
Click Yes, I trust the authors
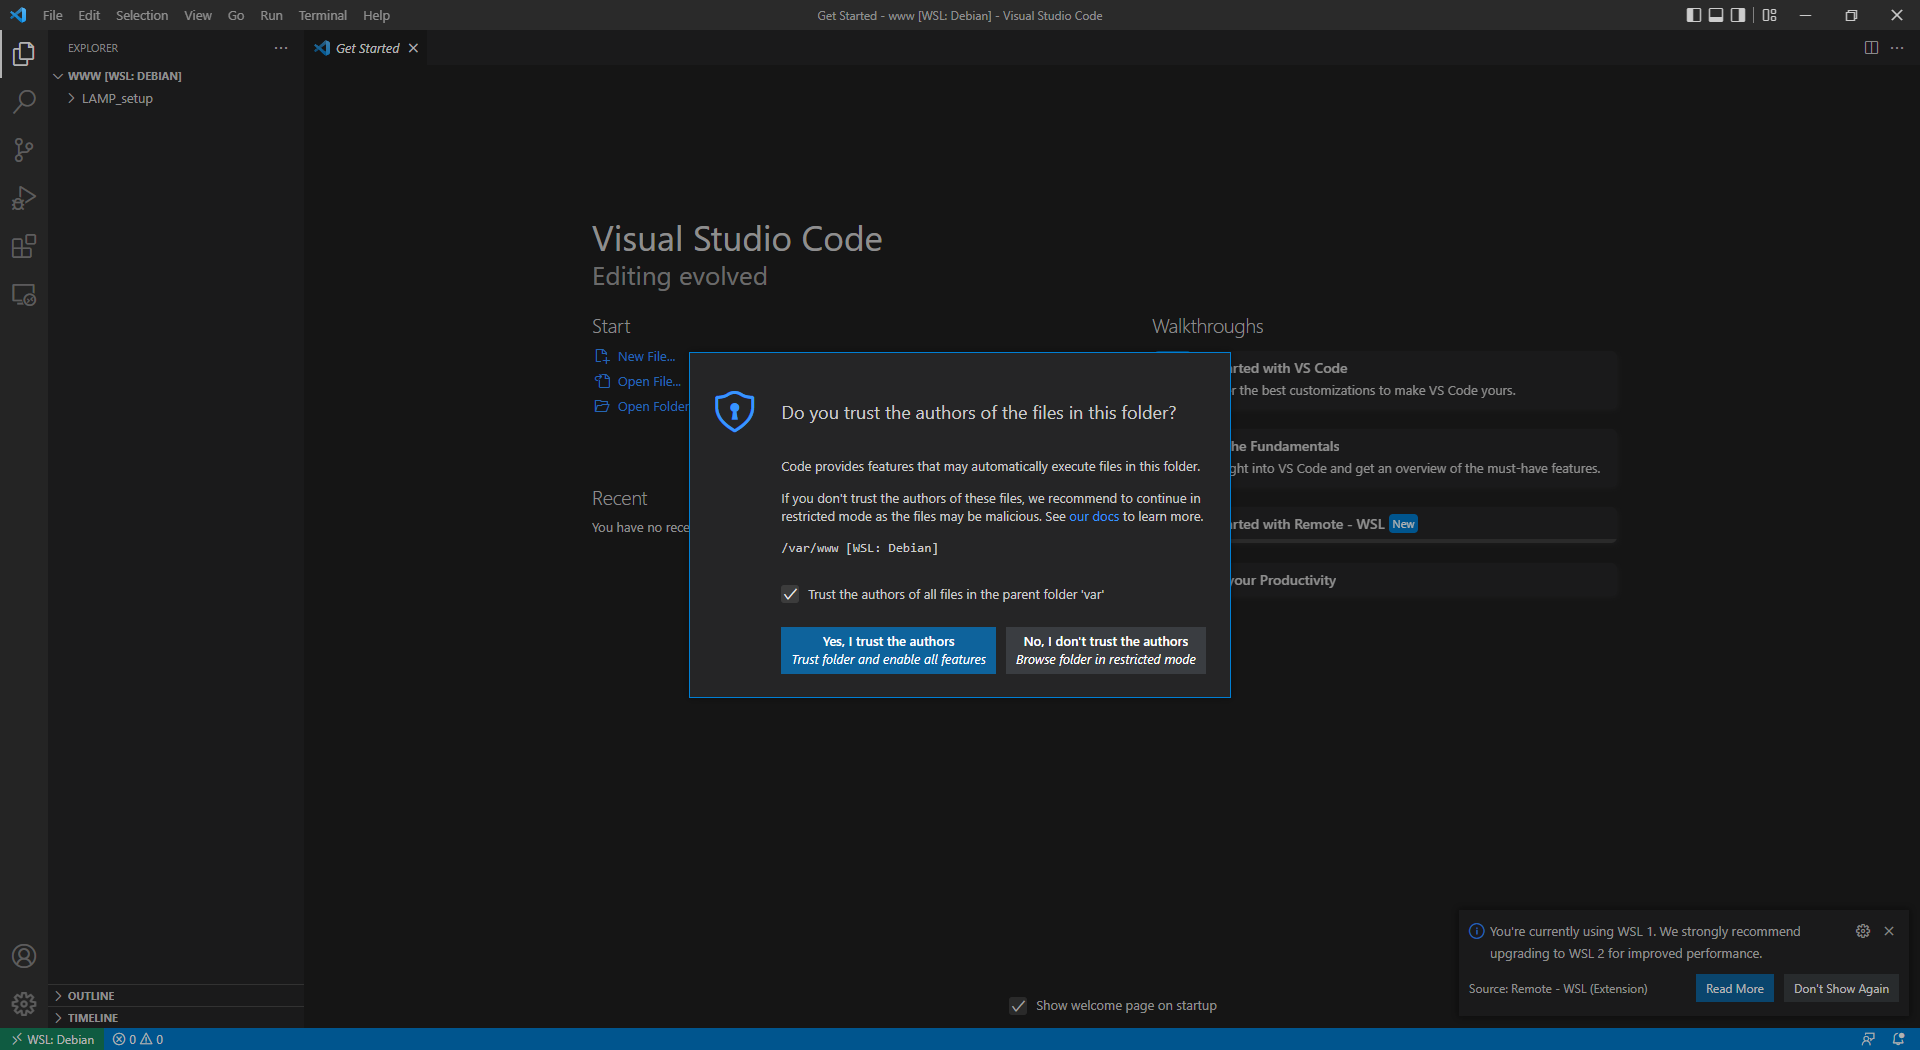coord(888,650)
